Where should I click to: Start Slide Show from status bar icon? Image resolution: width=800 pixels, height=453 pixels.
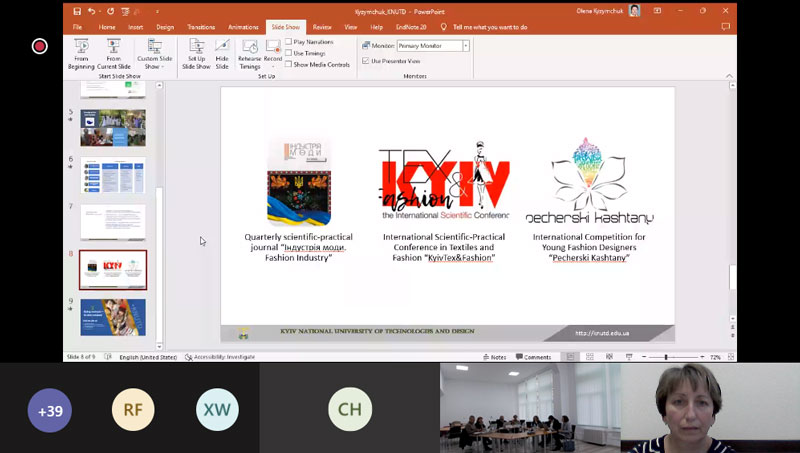point(629,357)
